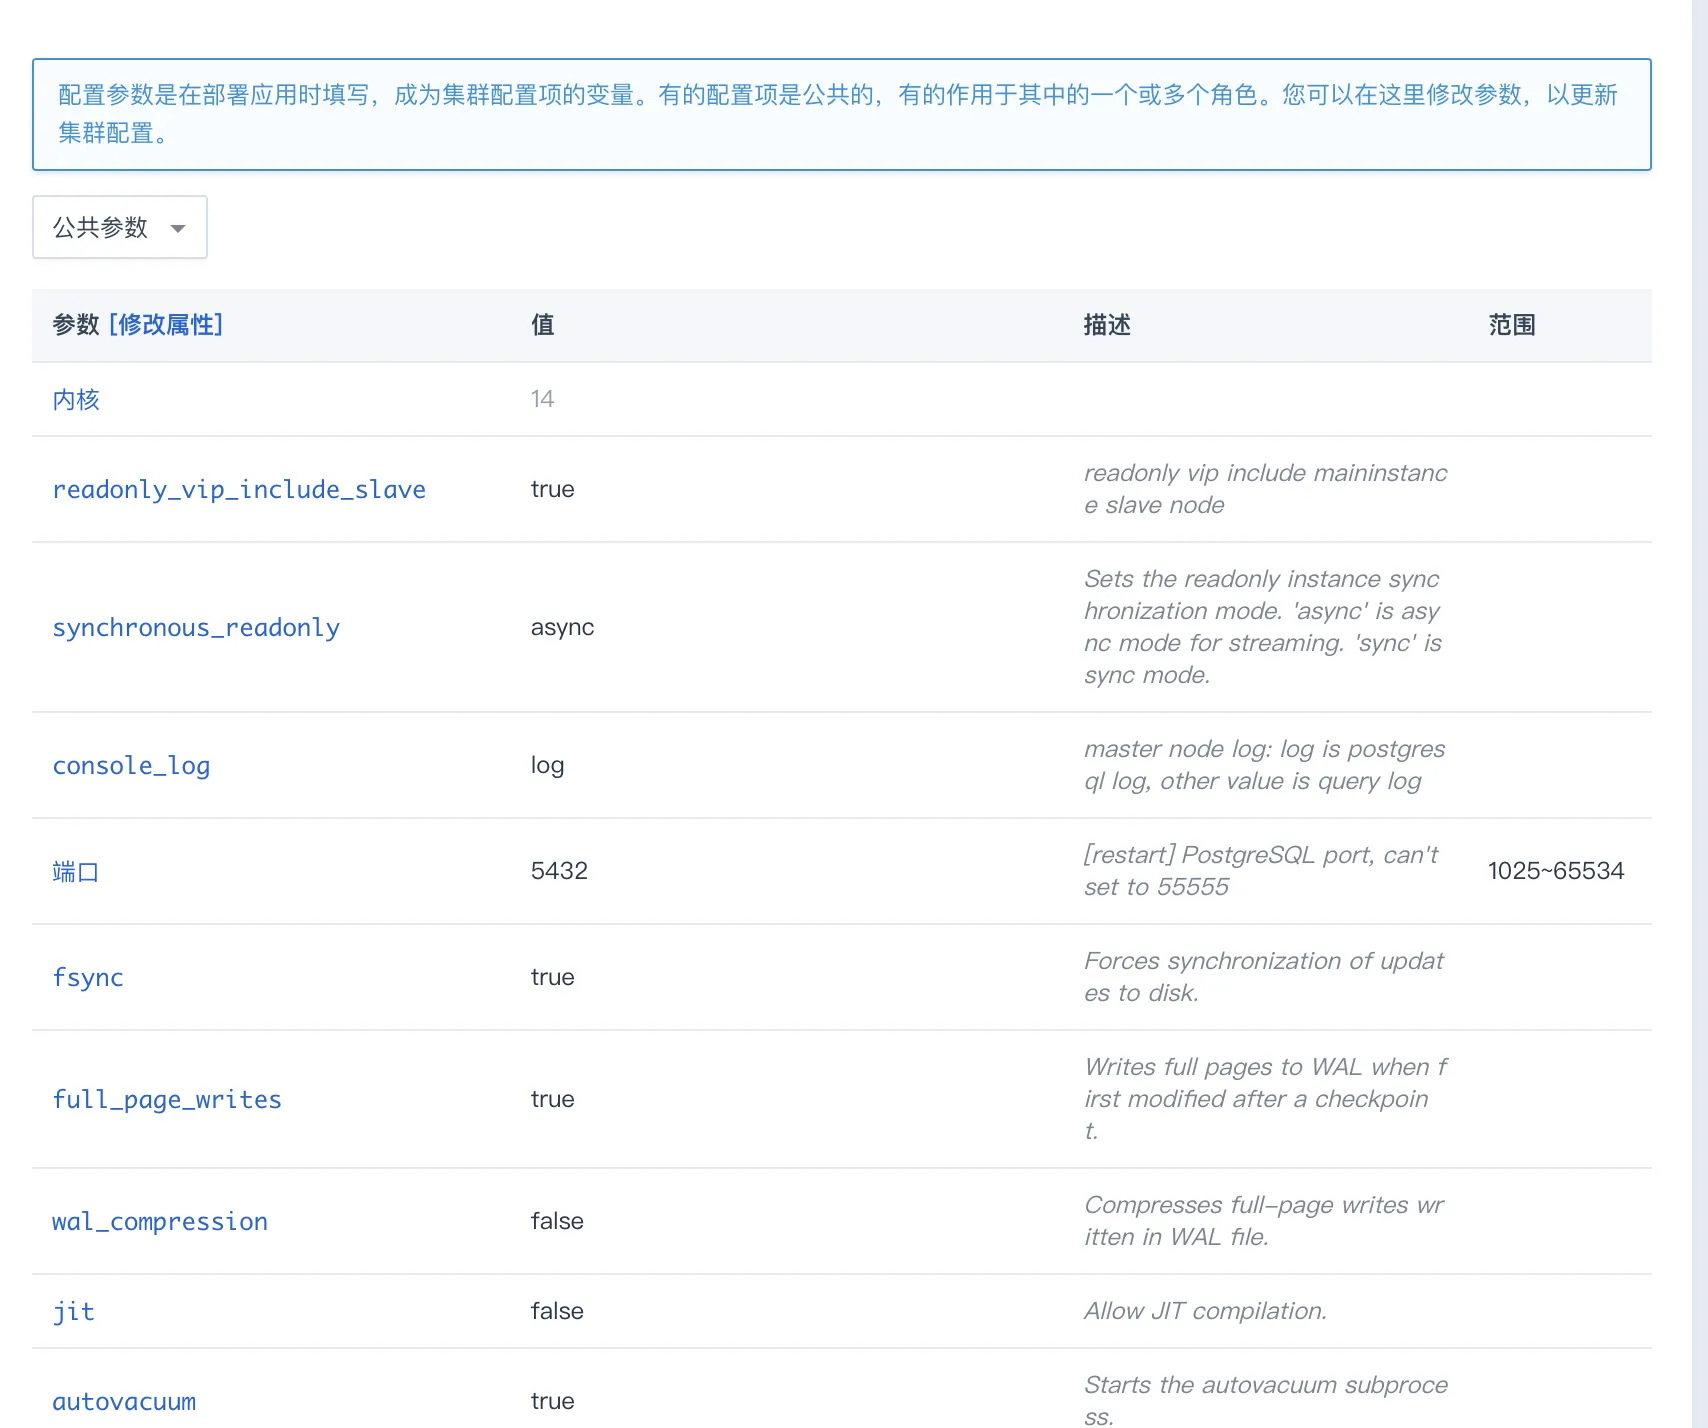Collapse the 公共参数 combo box
Screen dimensions: 1708x1428
[119, 227]
